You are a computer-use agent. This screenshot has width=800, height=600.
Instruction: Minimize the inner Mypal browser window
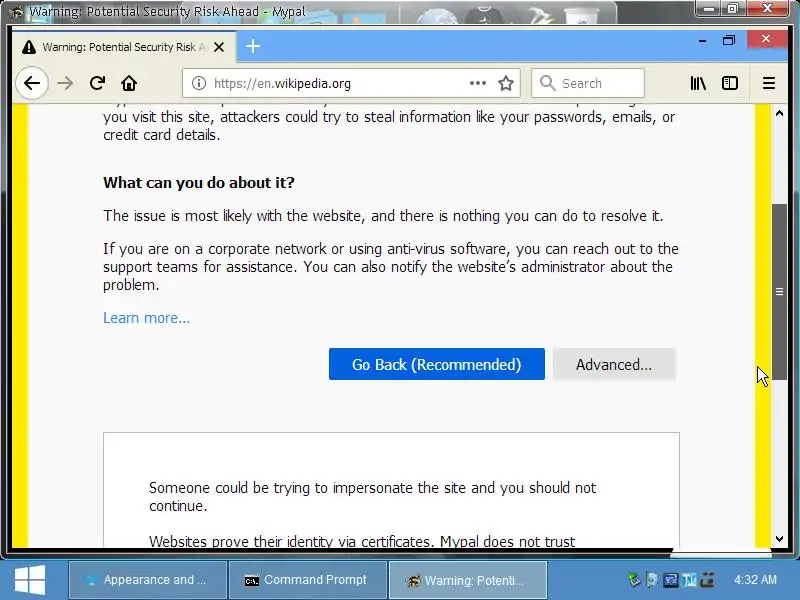(x=703, y=40)
